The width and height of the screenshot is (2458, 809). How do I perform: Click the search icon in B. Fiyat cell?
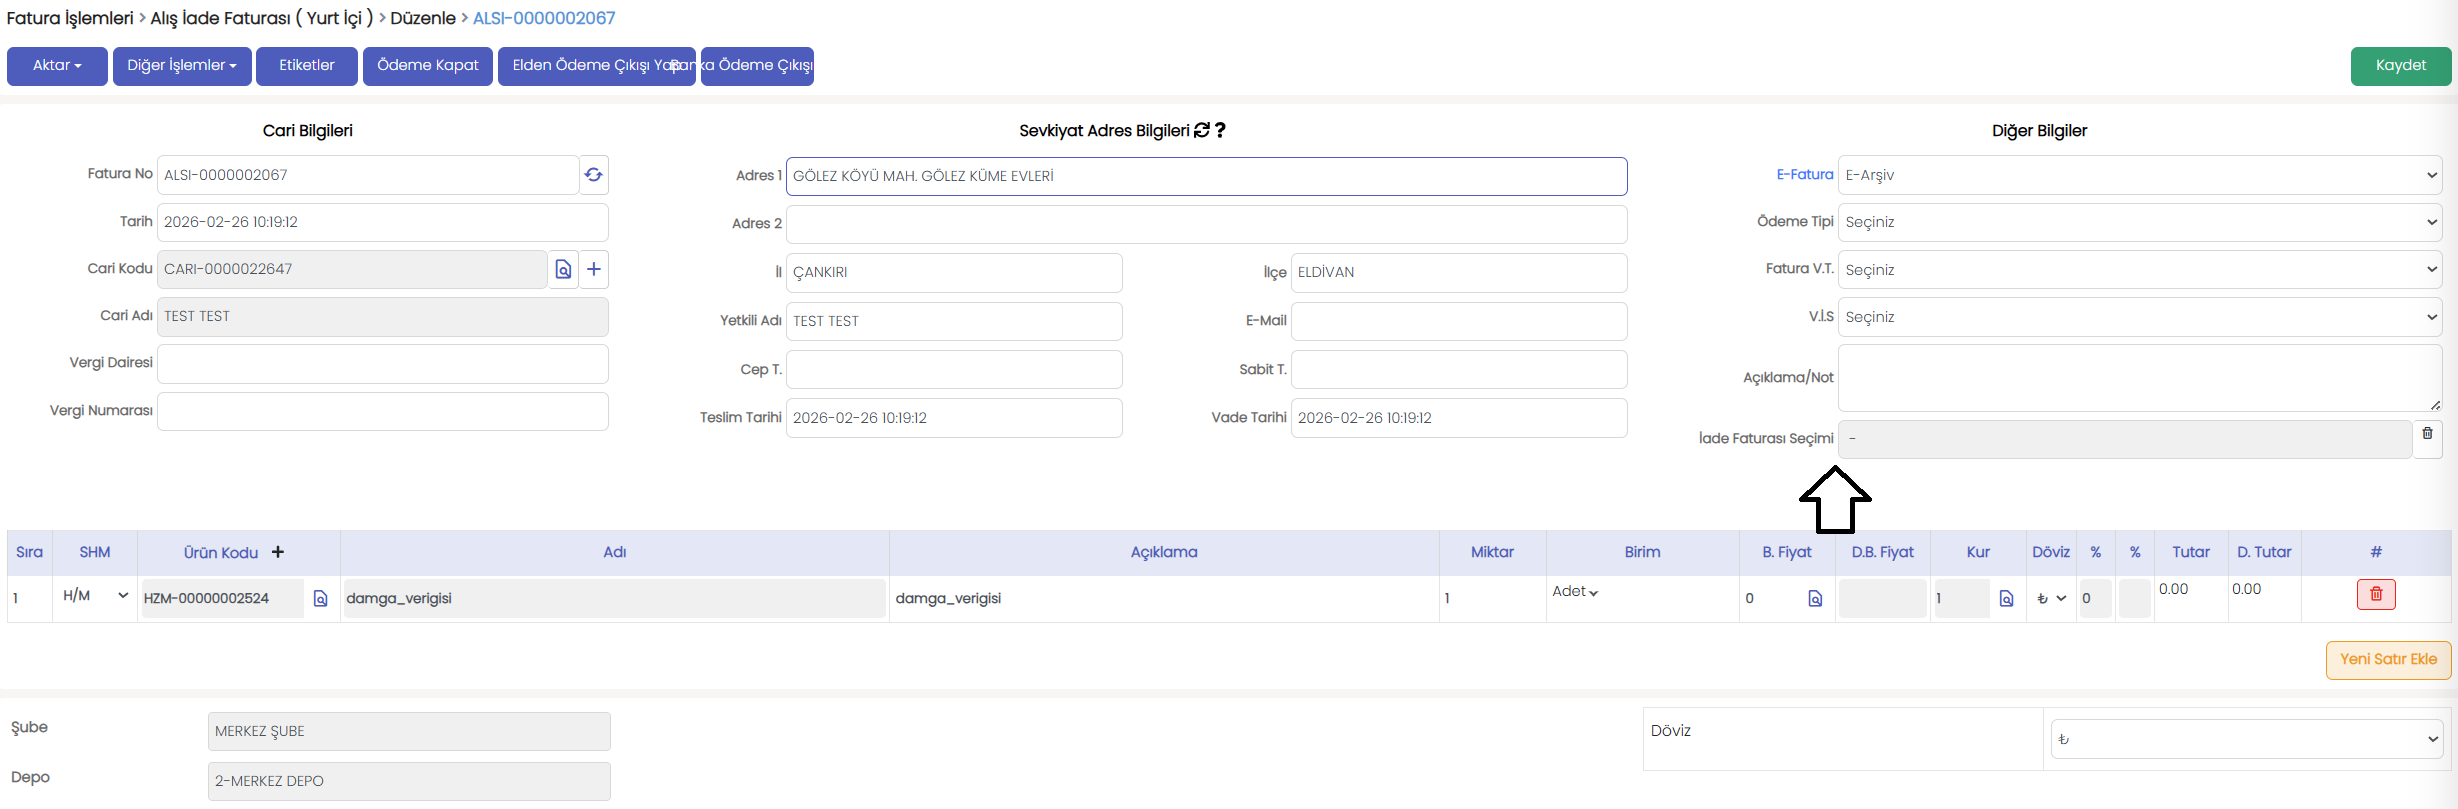coord(1815,598)
